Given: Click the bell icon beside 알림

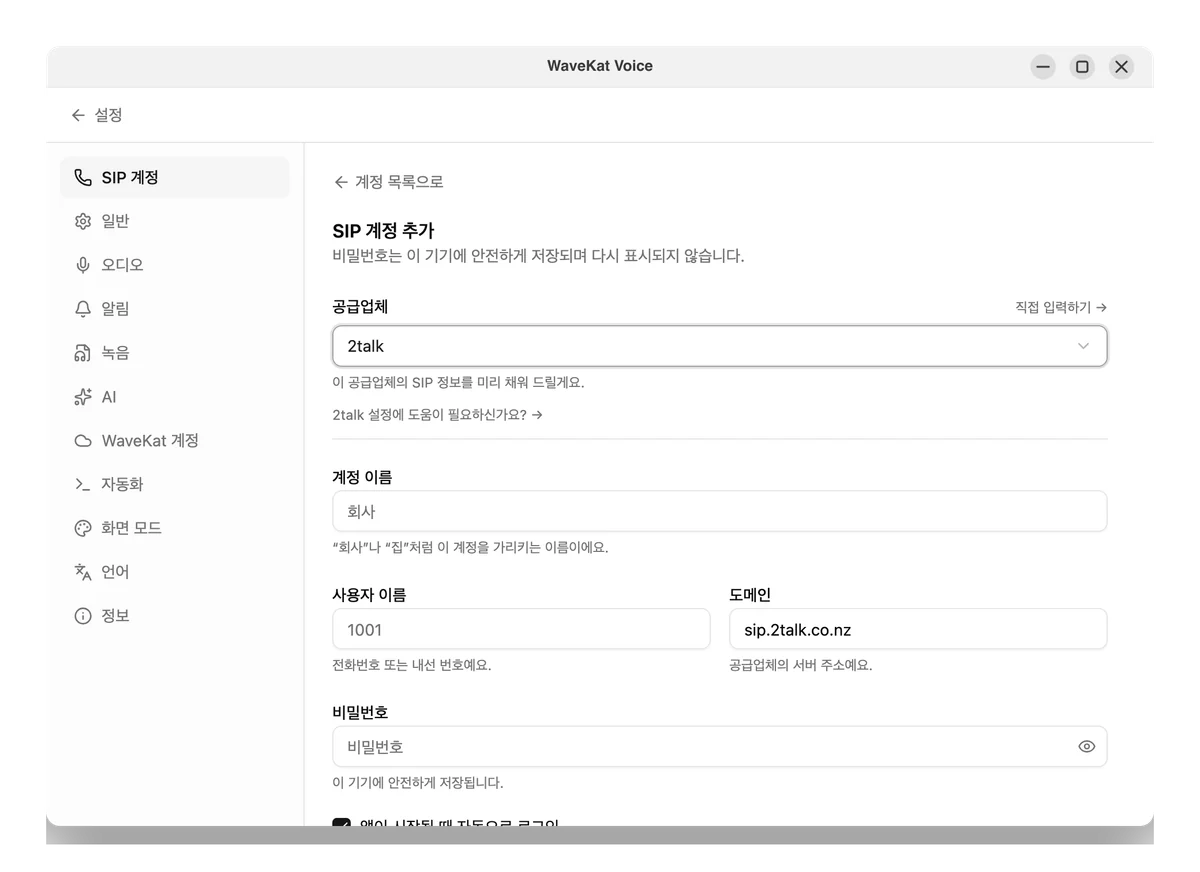Looking at the screenshot, I should tap(83, 309).
